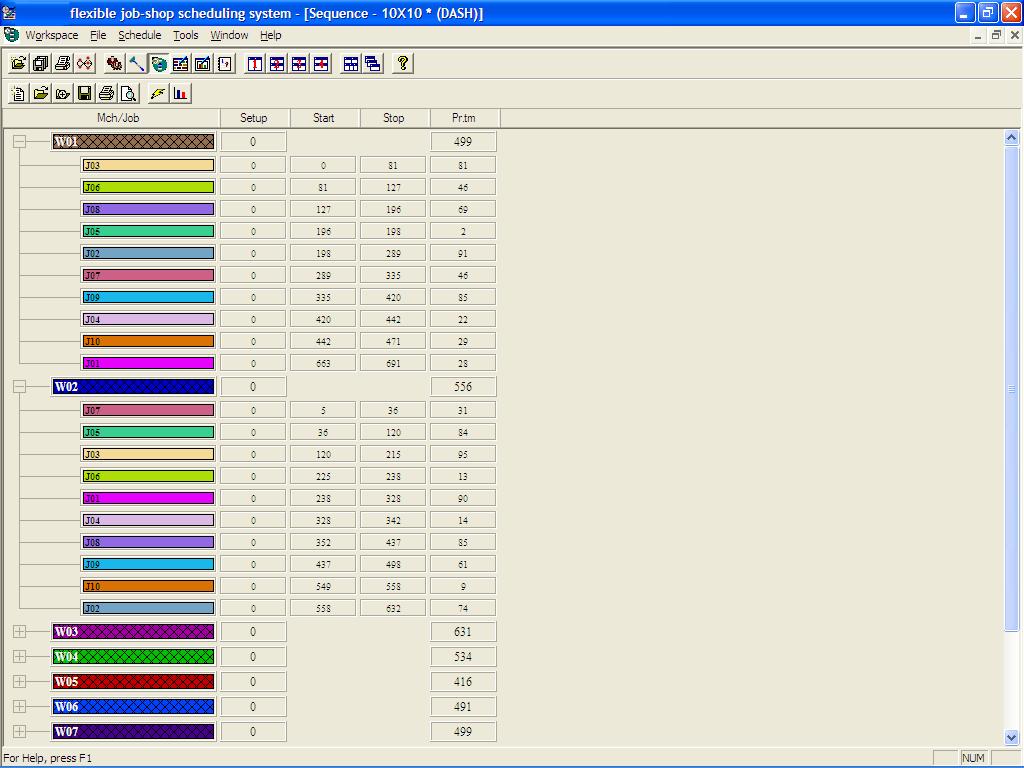Screen dimensions: 1024x768
Task: Open the Schedule menu
Action: pyautogui.click(x=139, y=35)
